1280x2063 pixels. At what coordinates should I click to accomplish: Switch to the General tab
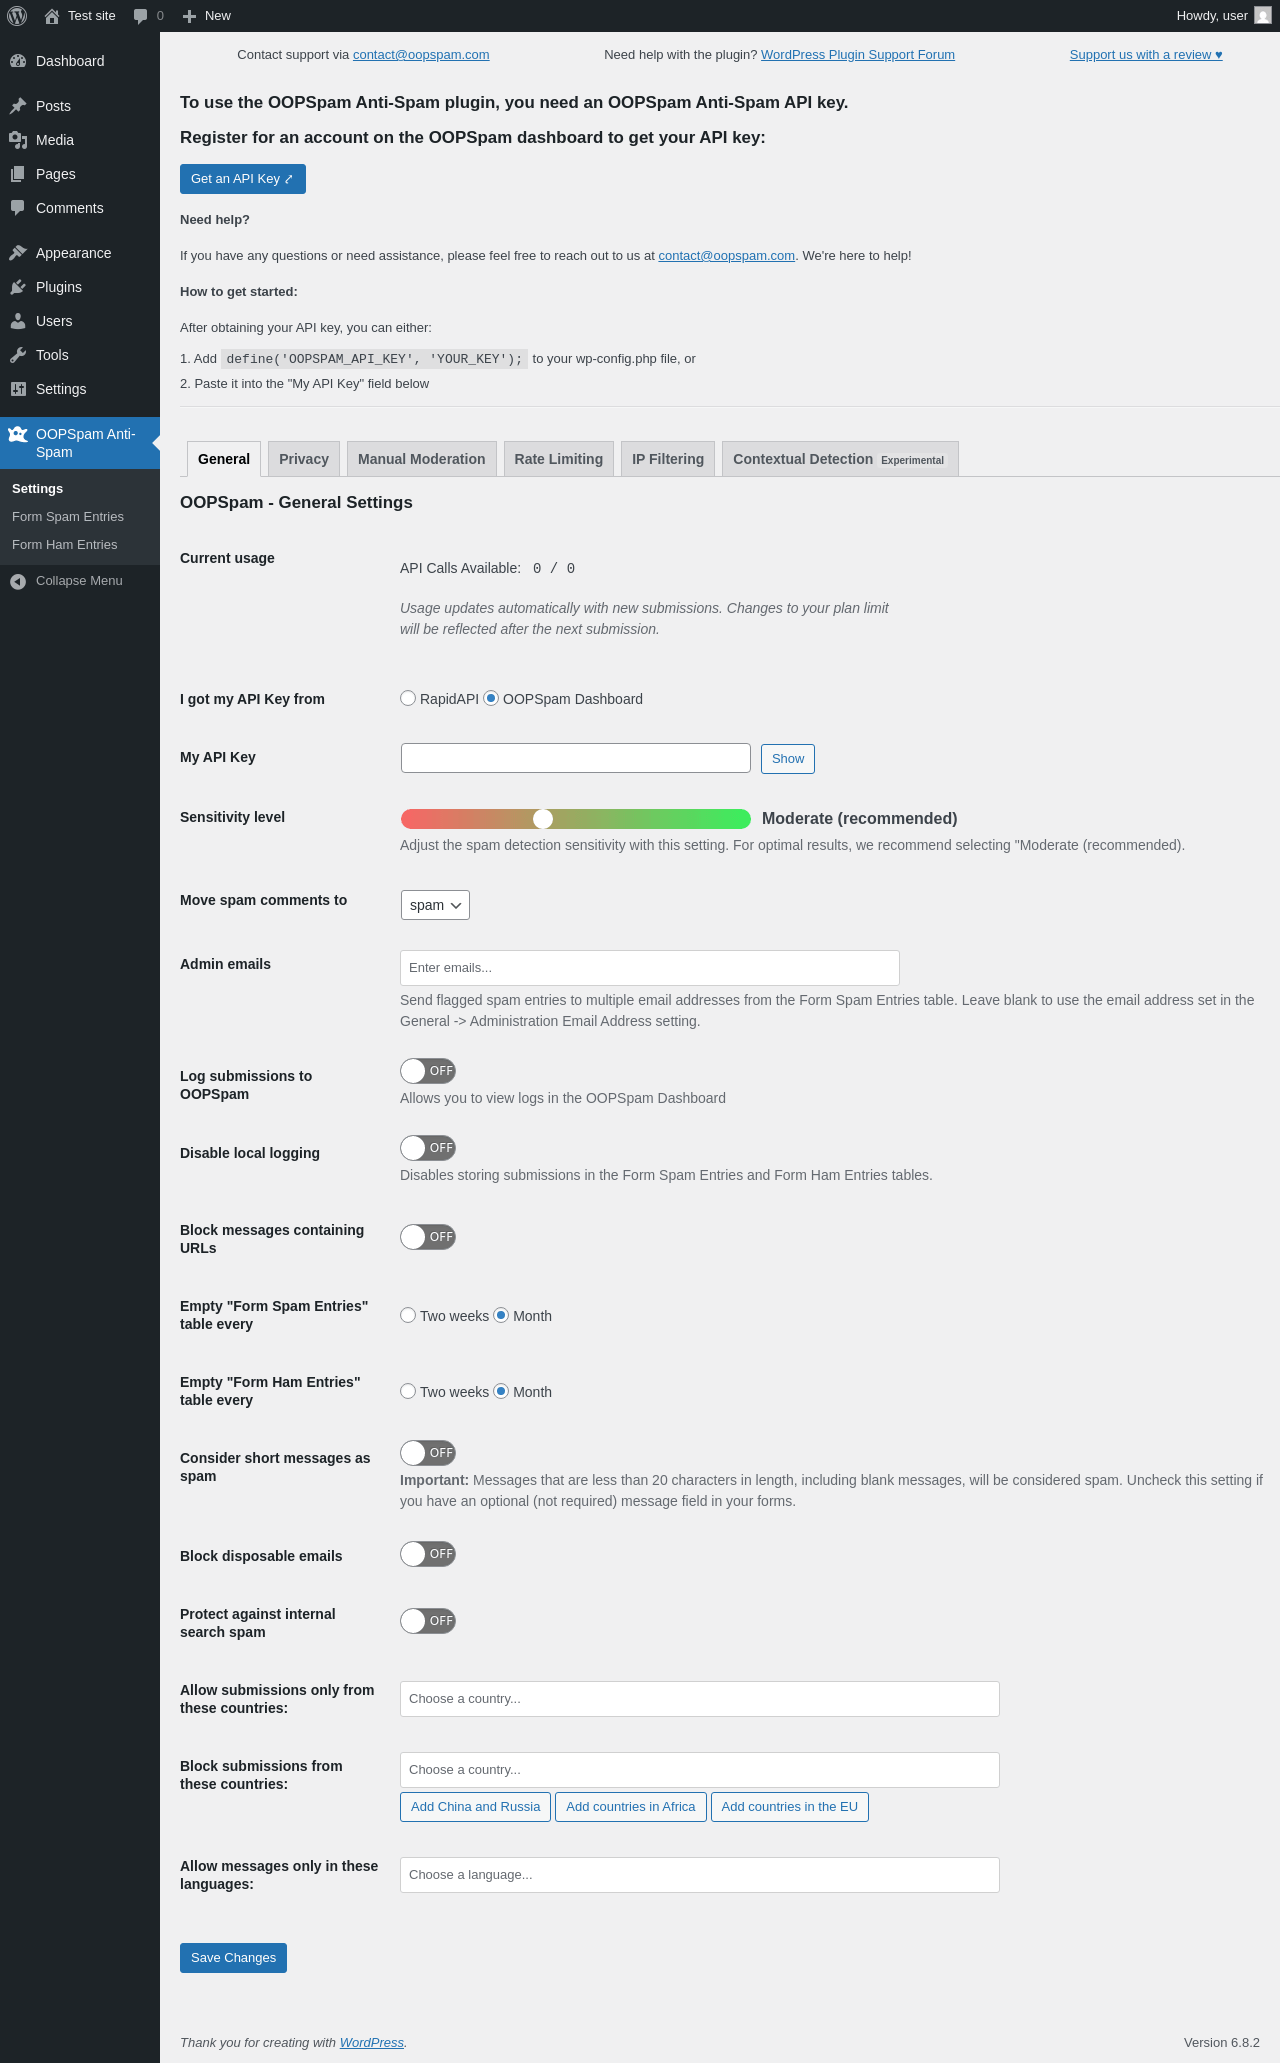click(x=224, y=459)
